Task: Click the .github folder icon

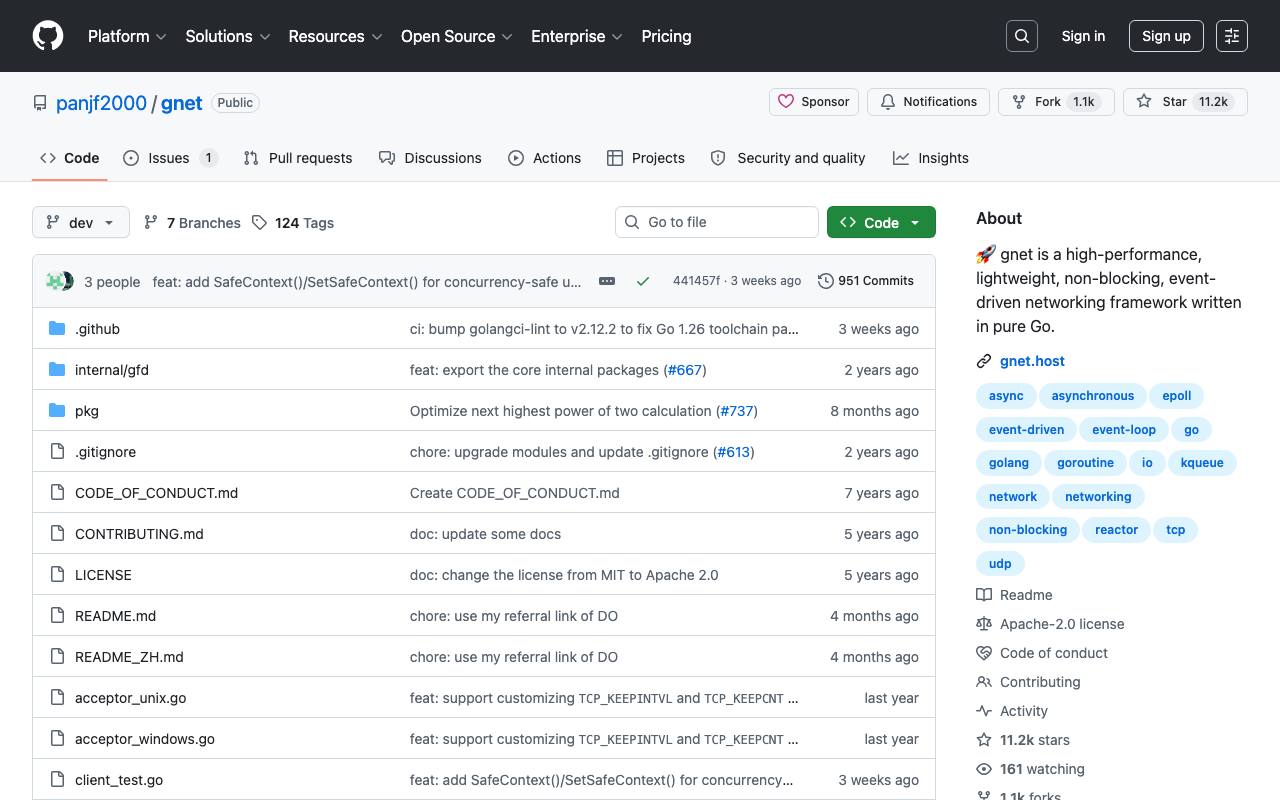Action: [57, 329]
